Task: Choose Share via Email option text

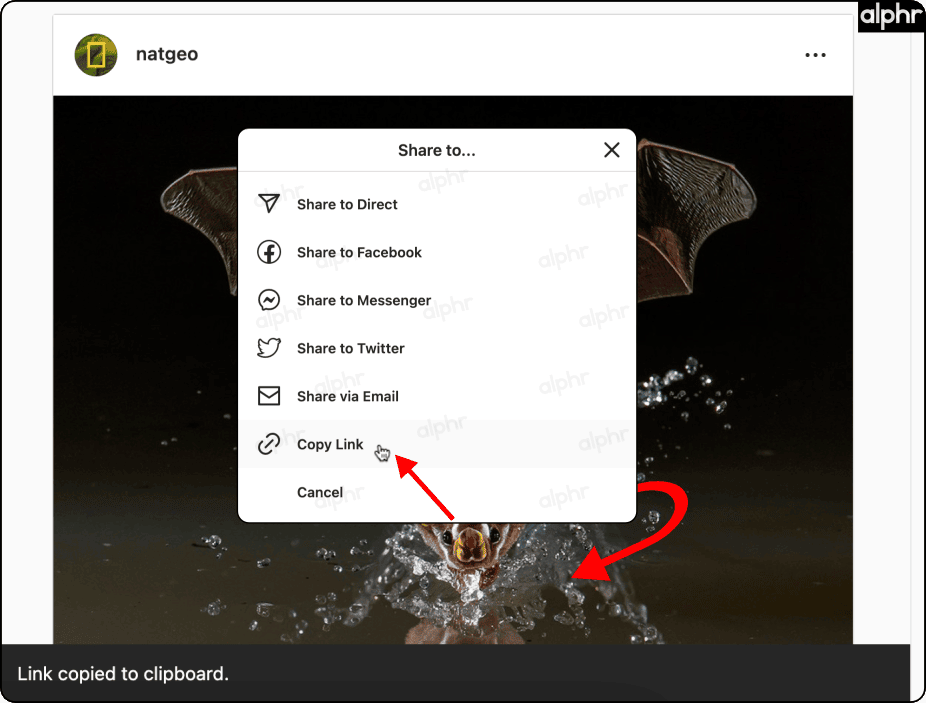Action: [348, 396]
